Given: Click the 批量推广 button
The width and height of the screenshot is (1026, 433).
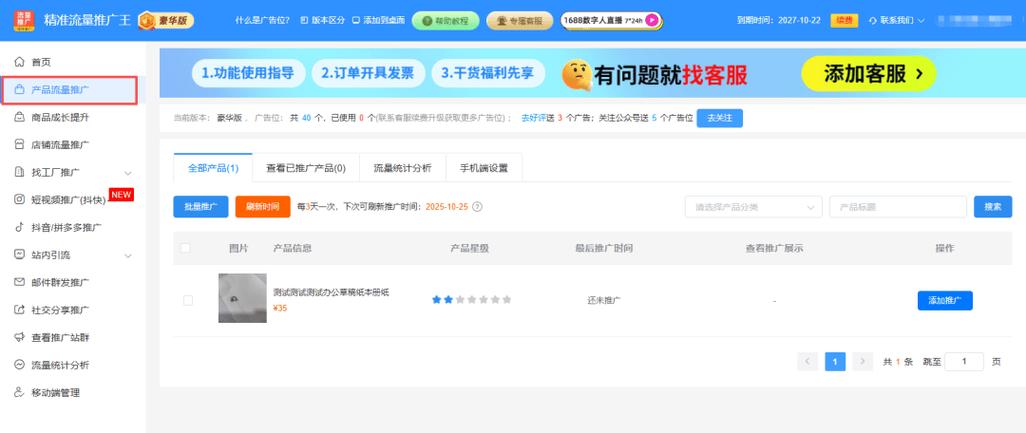Looking at the screenshot, I should (x=201, y=207).
